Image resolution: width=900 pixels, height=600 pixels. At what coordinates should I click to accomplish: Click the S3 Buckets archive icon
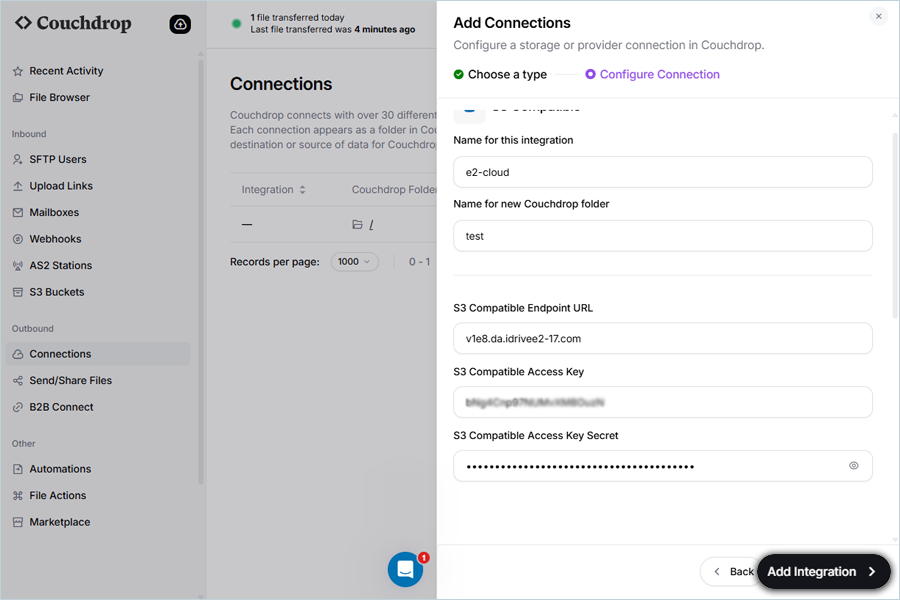click(x=18, y=292)
